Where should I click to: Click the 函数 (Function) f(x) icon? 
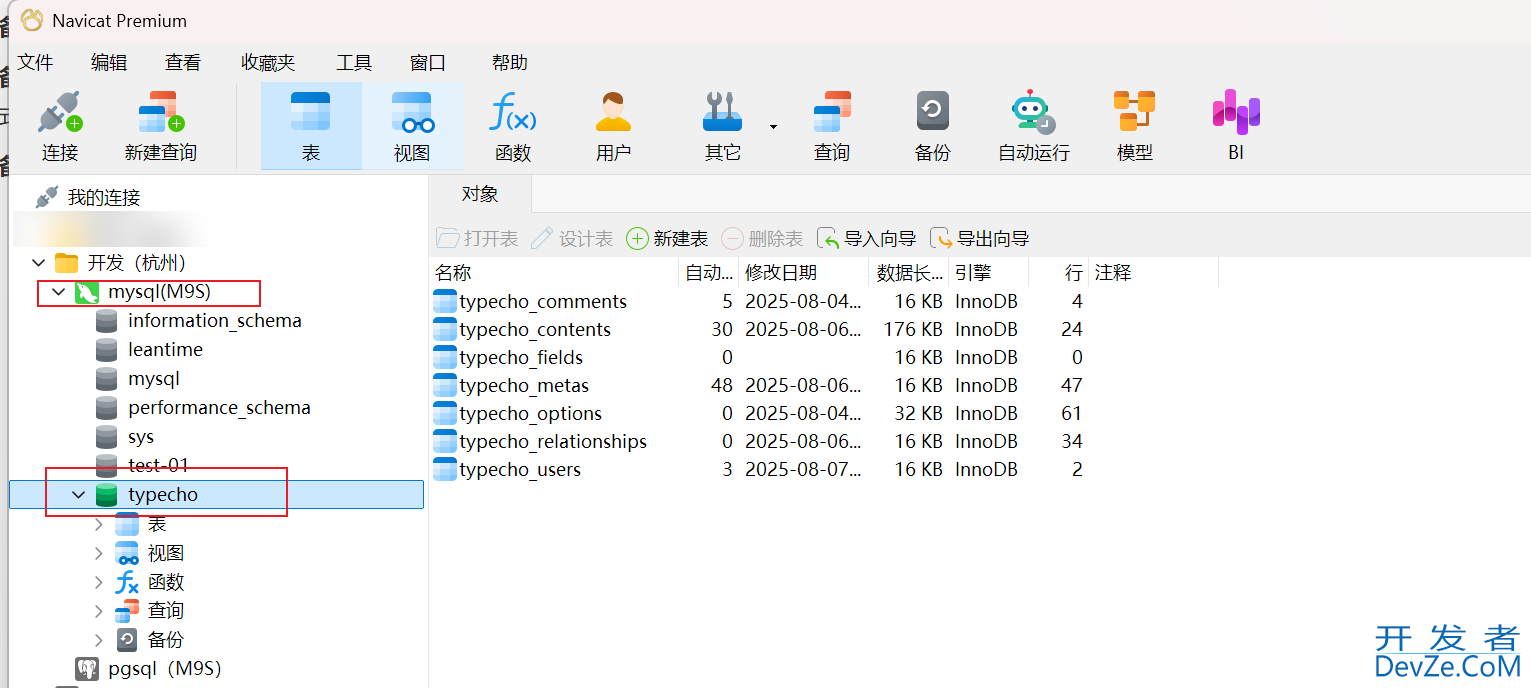(513, 113)
